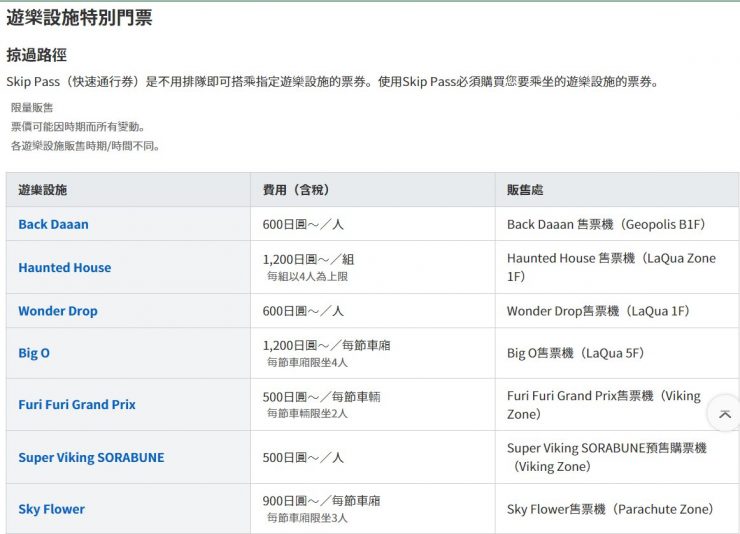Click the Back Daaan 600日圓 fee cell

click(x=303, y=224)
